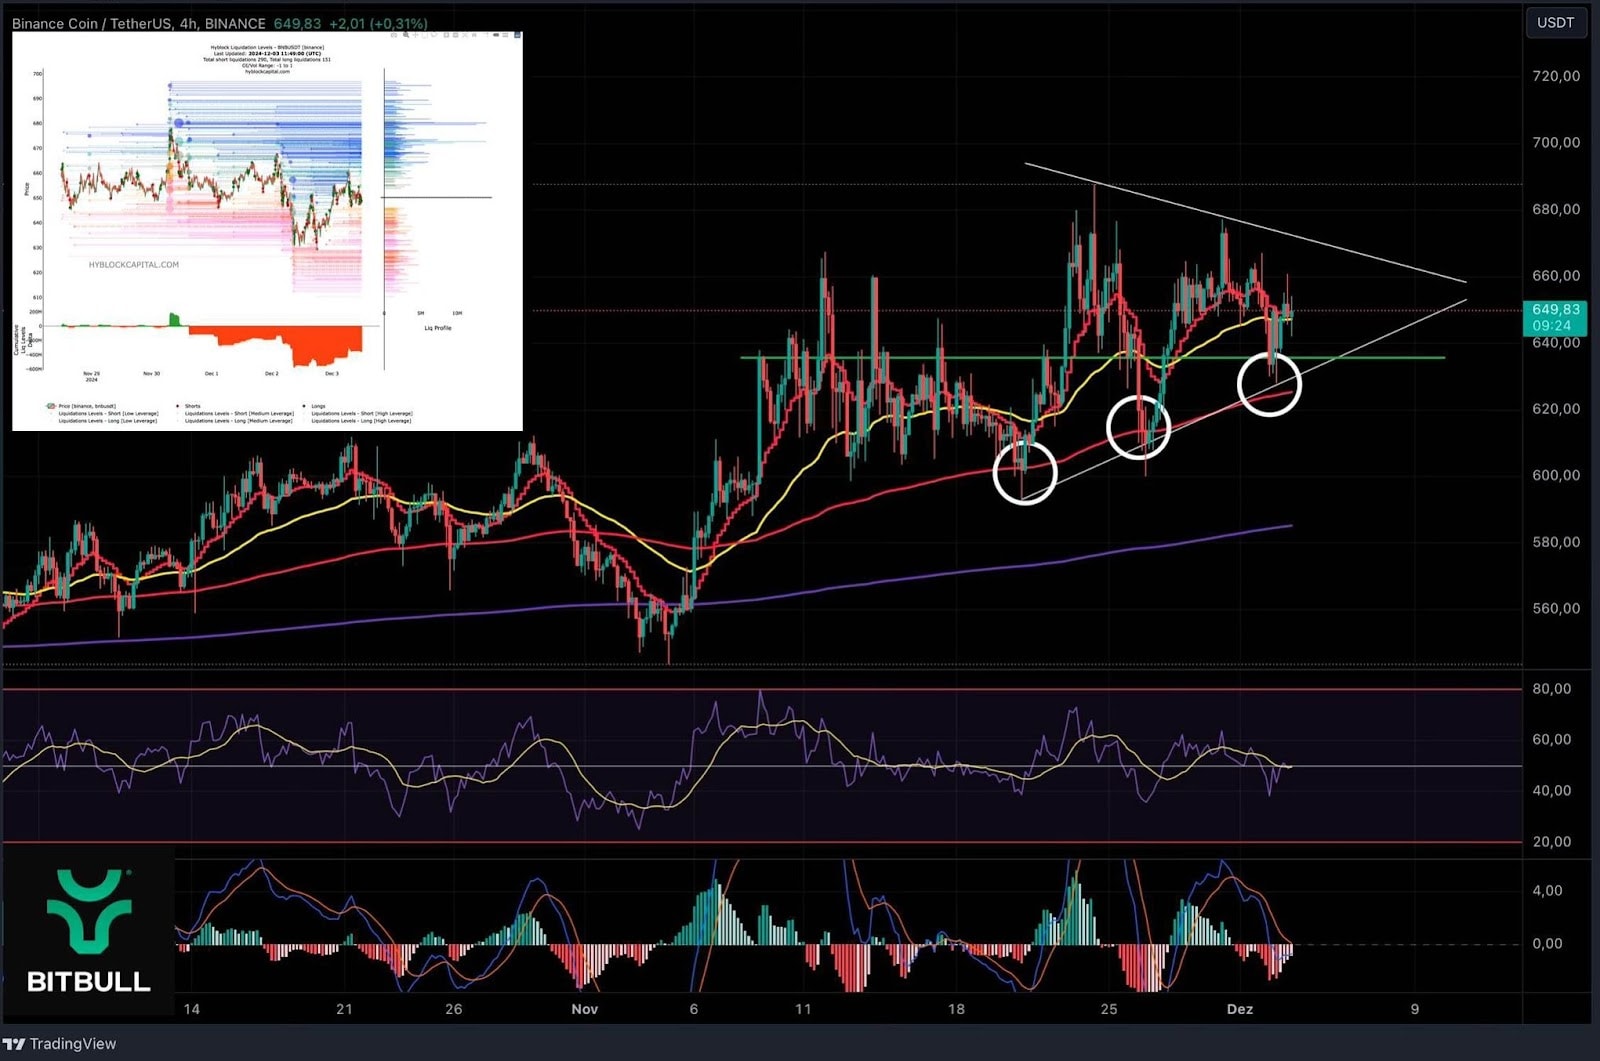This screenshot has width=1600, height=1061.
Task: Click the 560,00 price axis label
Action: 1556,608
